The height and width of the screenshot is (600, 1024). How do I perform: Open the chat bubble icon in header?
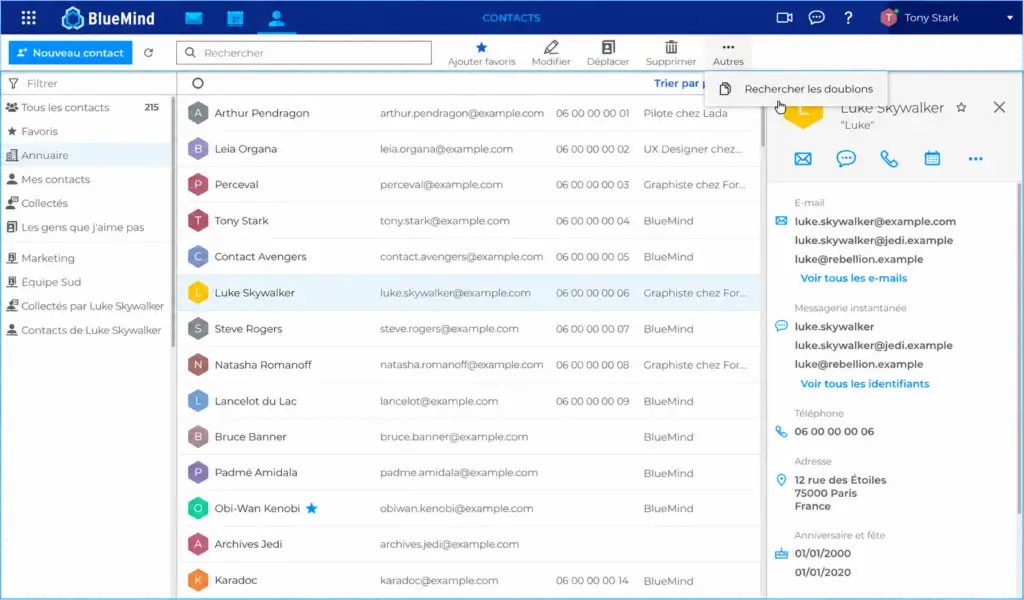[x=816, y=18]
